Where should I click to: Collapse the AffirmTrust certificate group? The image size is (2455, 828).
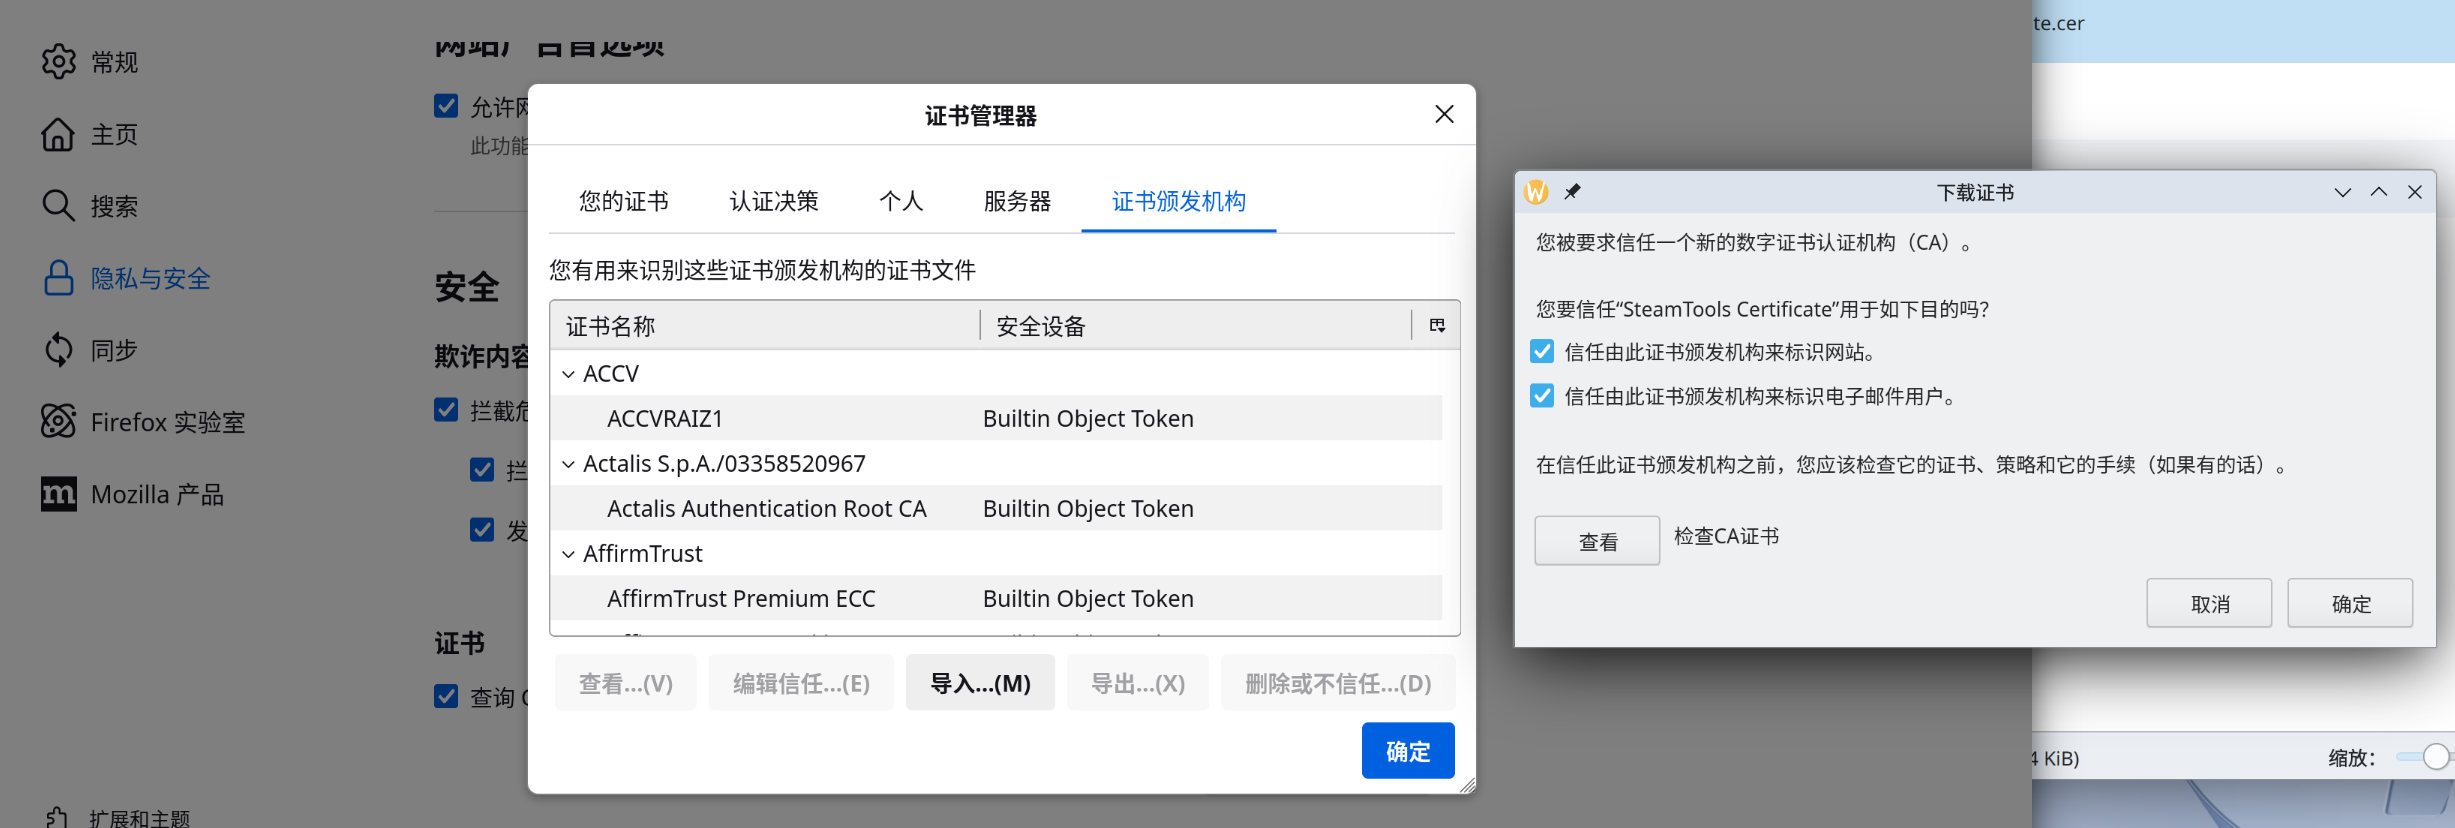click(x=568, y=554)
